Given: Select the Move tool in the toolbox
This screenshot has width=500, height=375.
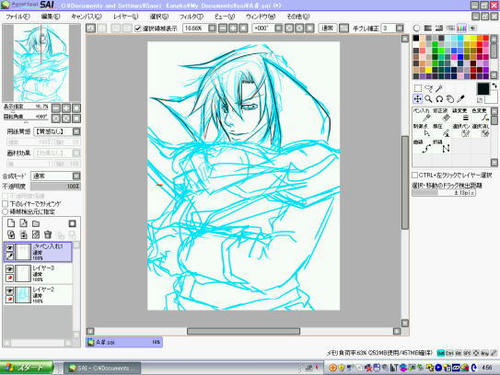Looking at the screenshot, I should tap(417, 99).
